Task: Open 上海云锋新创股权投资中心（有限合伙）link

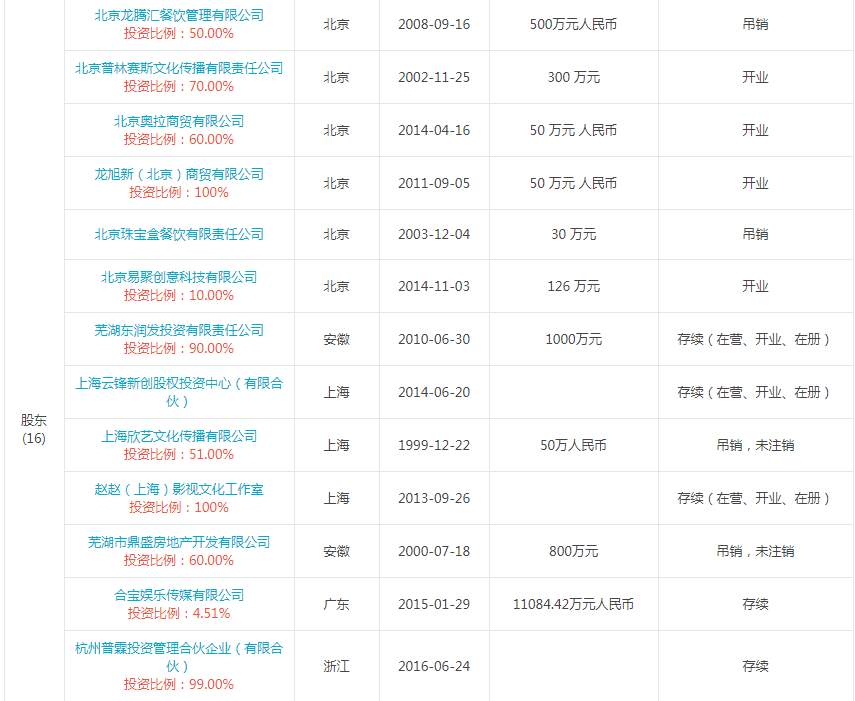Action: 179,392
